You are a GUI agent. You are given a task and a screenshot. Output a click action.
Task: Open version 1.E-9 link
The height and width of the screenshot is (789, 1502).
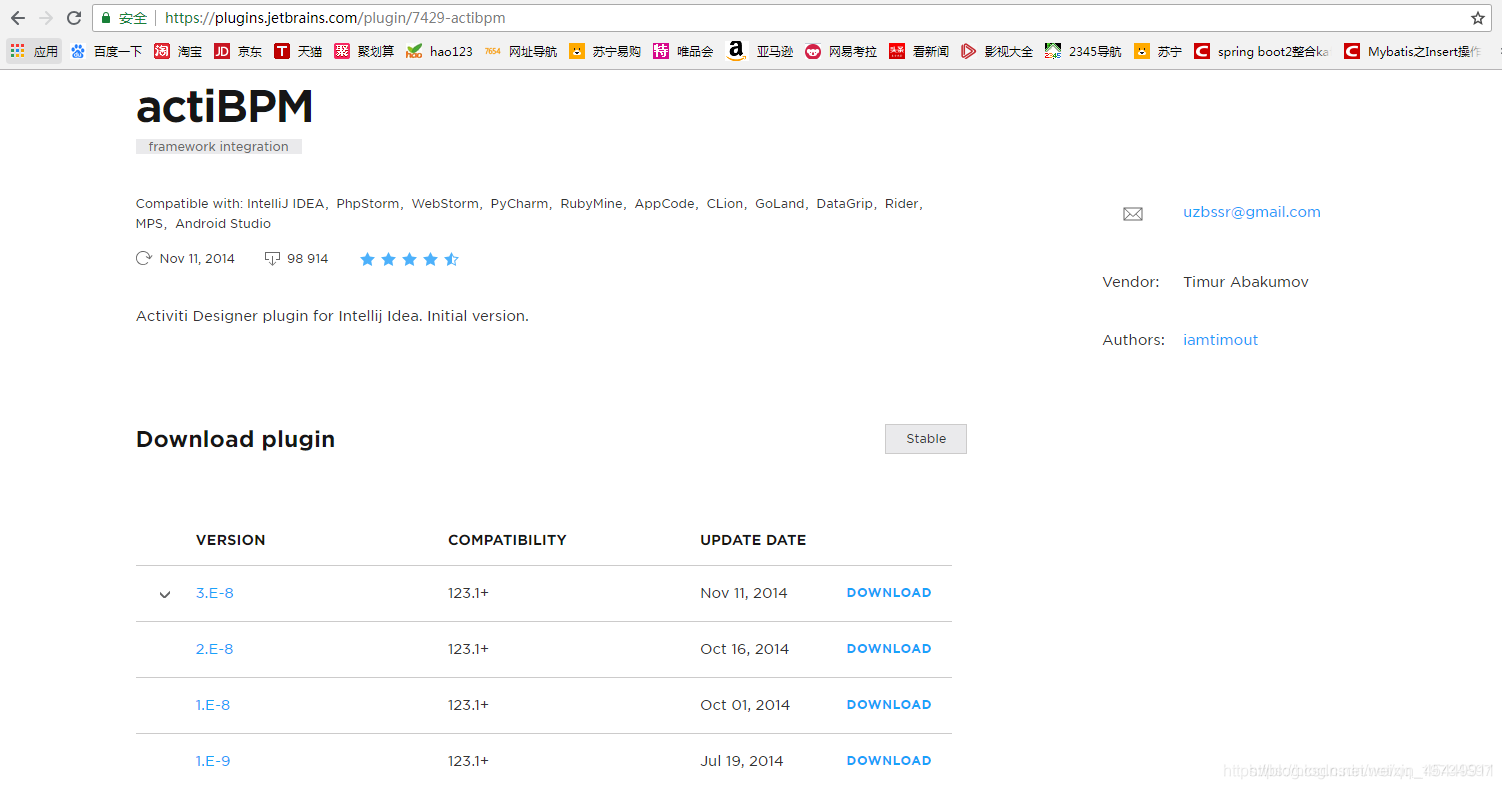[213, 761]
